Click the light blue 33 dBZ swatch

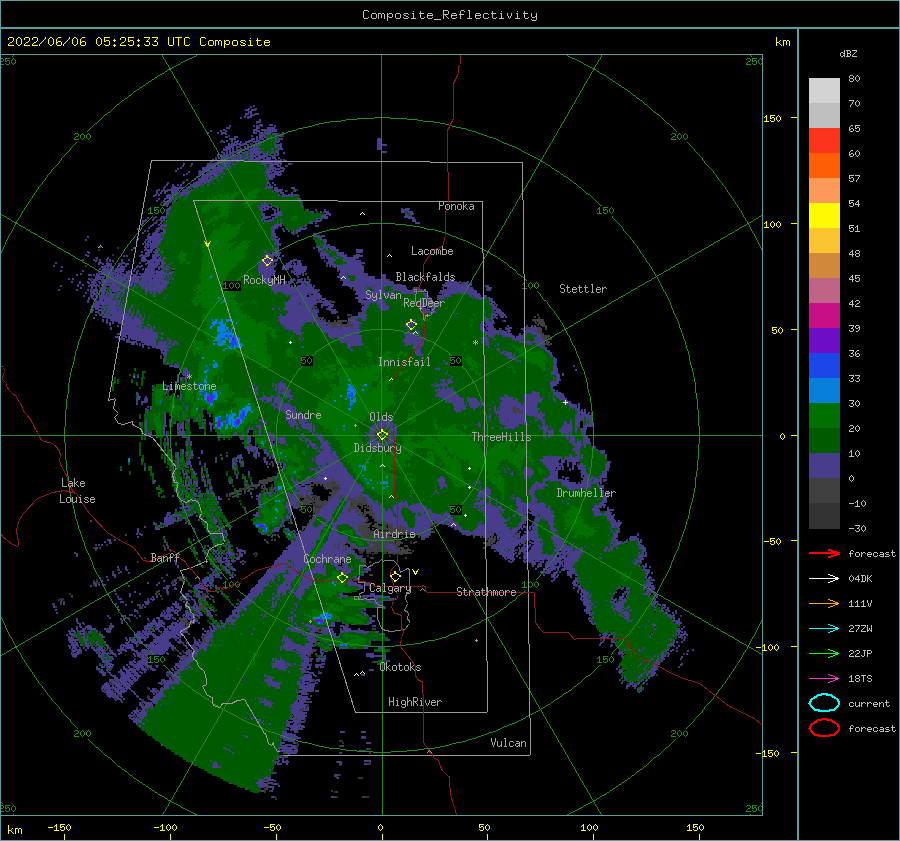pyautogui.click(x=824, y=390)
